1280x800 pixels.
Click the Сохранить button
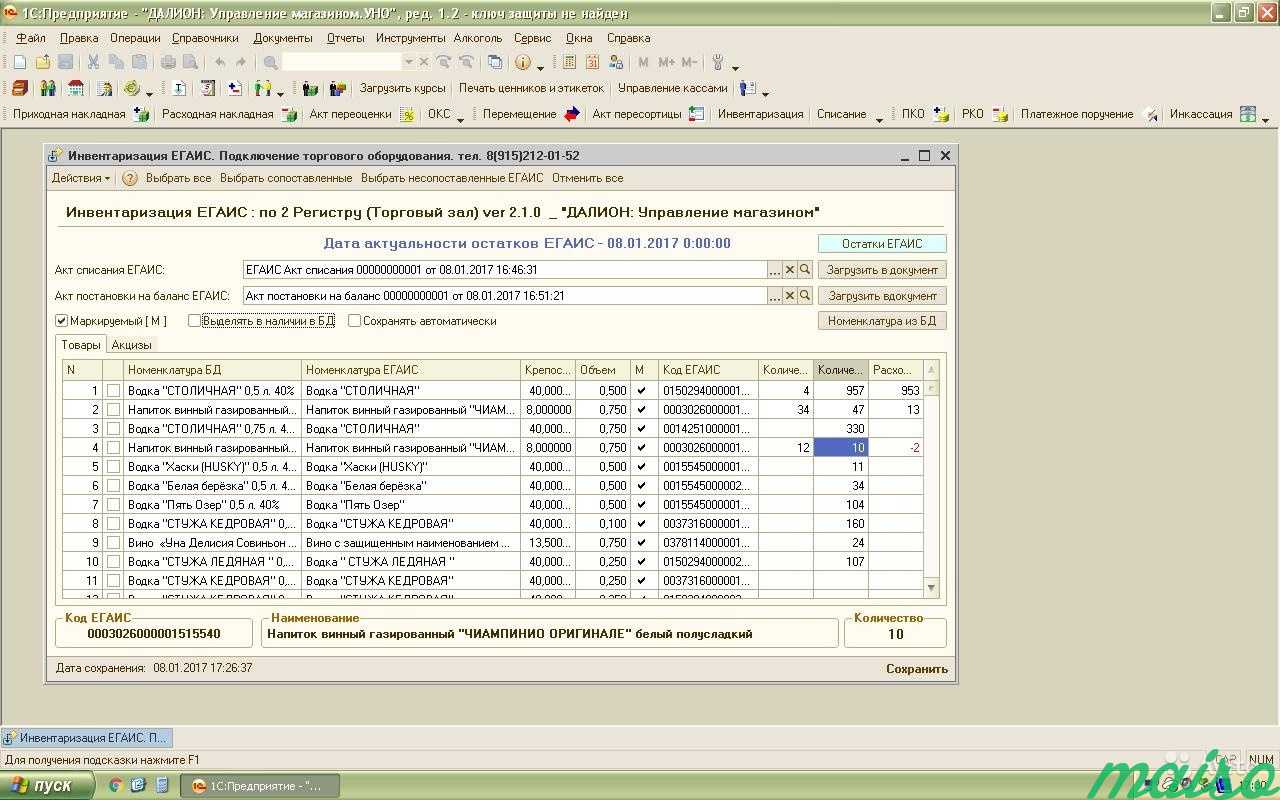pyautogui.click(x=917, y=669)
